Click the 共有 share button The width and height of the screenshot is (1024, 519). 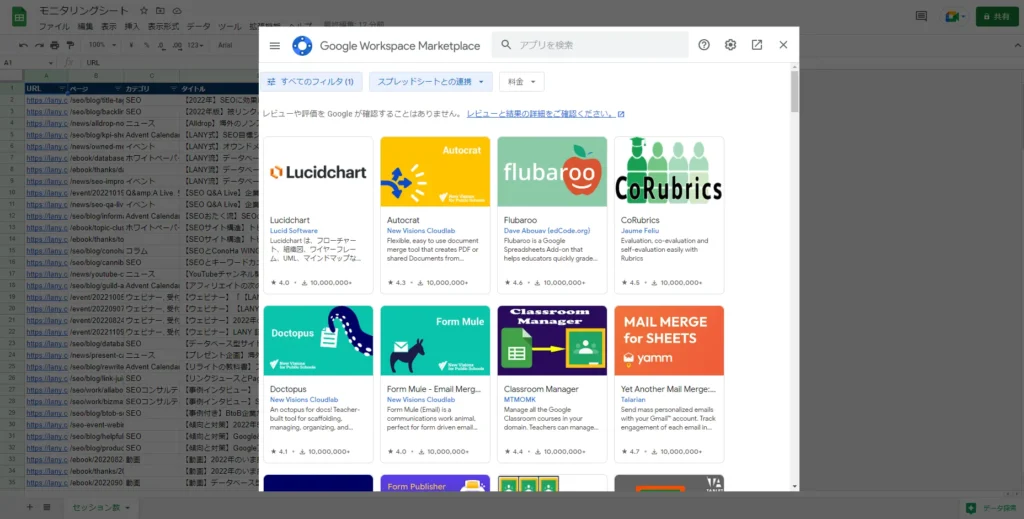(997, 17)
